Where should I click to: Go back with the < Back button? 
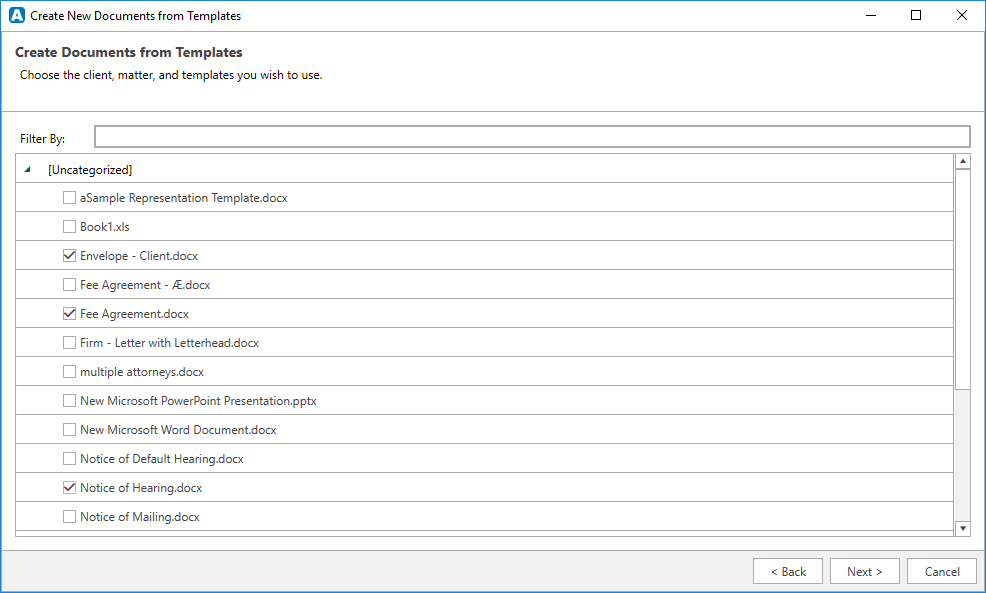[x=788, y=572]
